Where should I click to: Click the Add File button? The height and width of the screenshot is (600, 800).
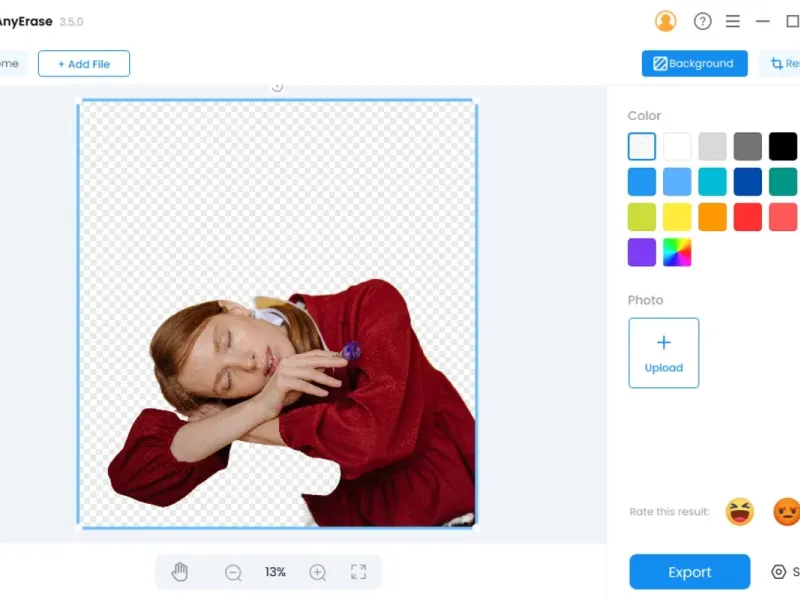point(84,64)
